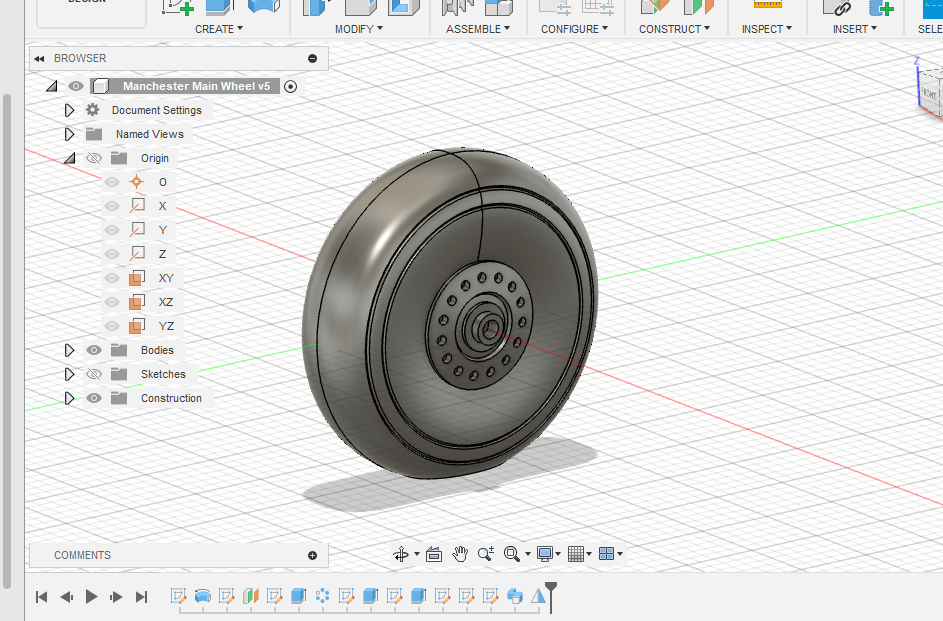Screen dimensions: 943x621
Task: Jump to timeline start
Action: (x=41, y=596)
